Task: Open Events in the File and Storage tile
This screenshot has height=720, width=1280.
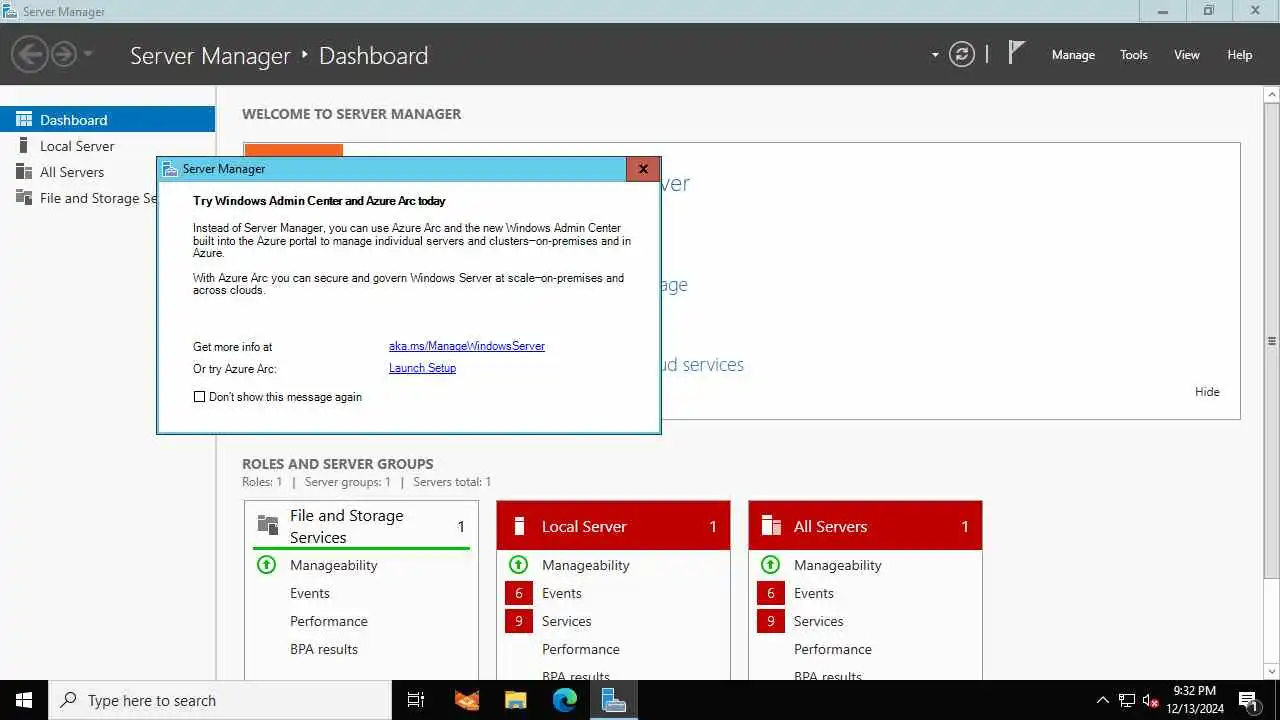Action: (x=310, y=593)
